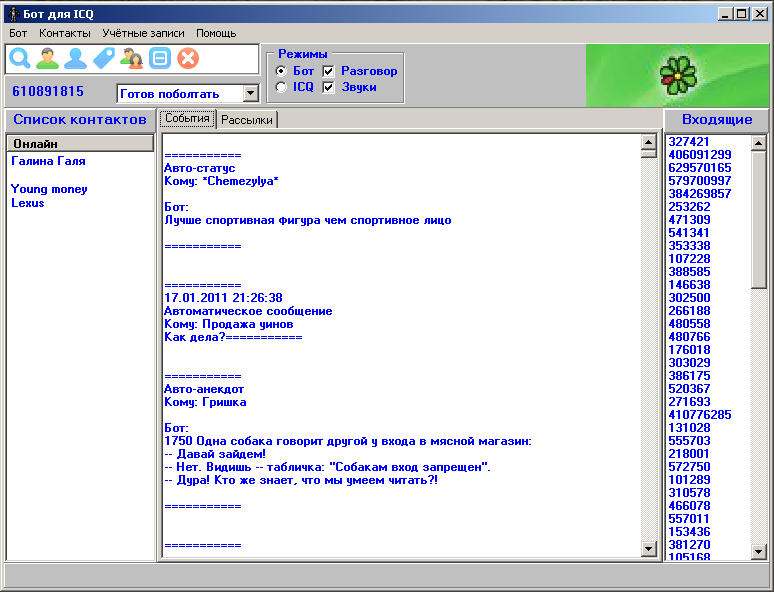Select incoming number 572750
The height and width of the screenshot is (592, 774).
tap(689, 467)
